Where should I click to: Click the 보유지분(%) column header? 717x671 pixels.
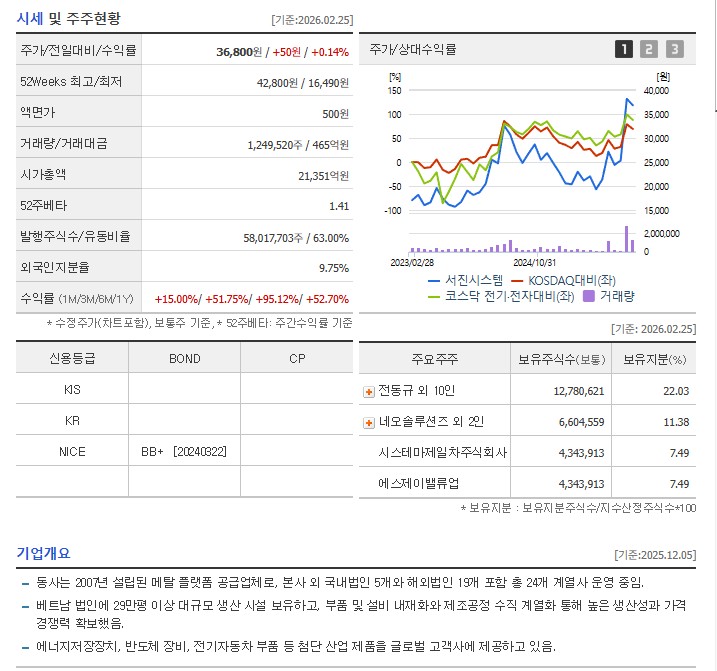(654, 360)
